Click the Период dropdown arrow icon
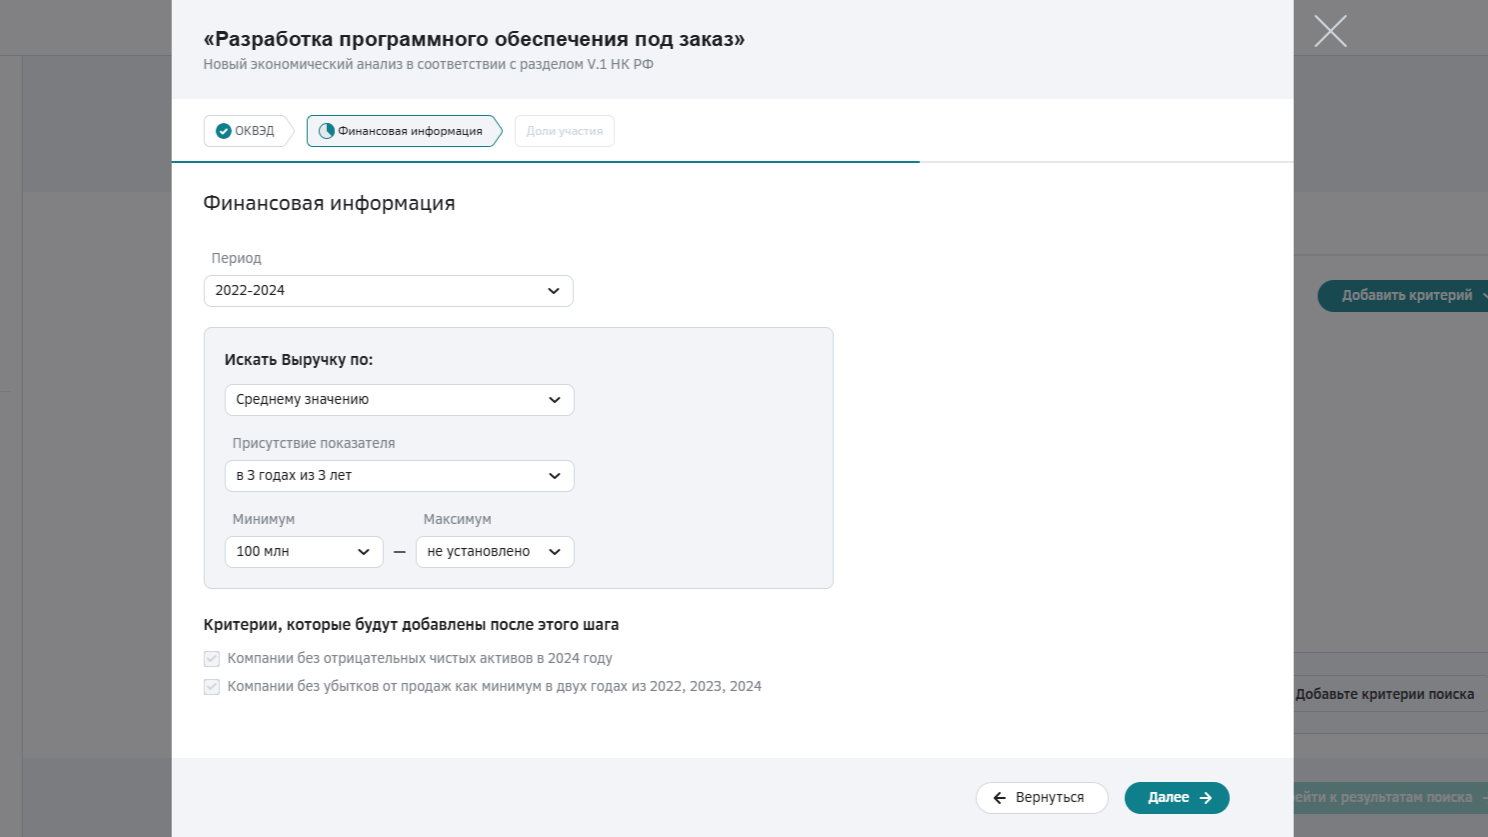The image size is (1488, 837). (x=553, y=291)
